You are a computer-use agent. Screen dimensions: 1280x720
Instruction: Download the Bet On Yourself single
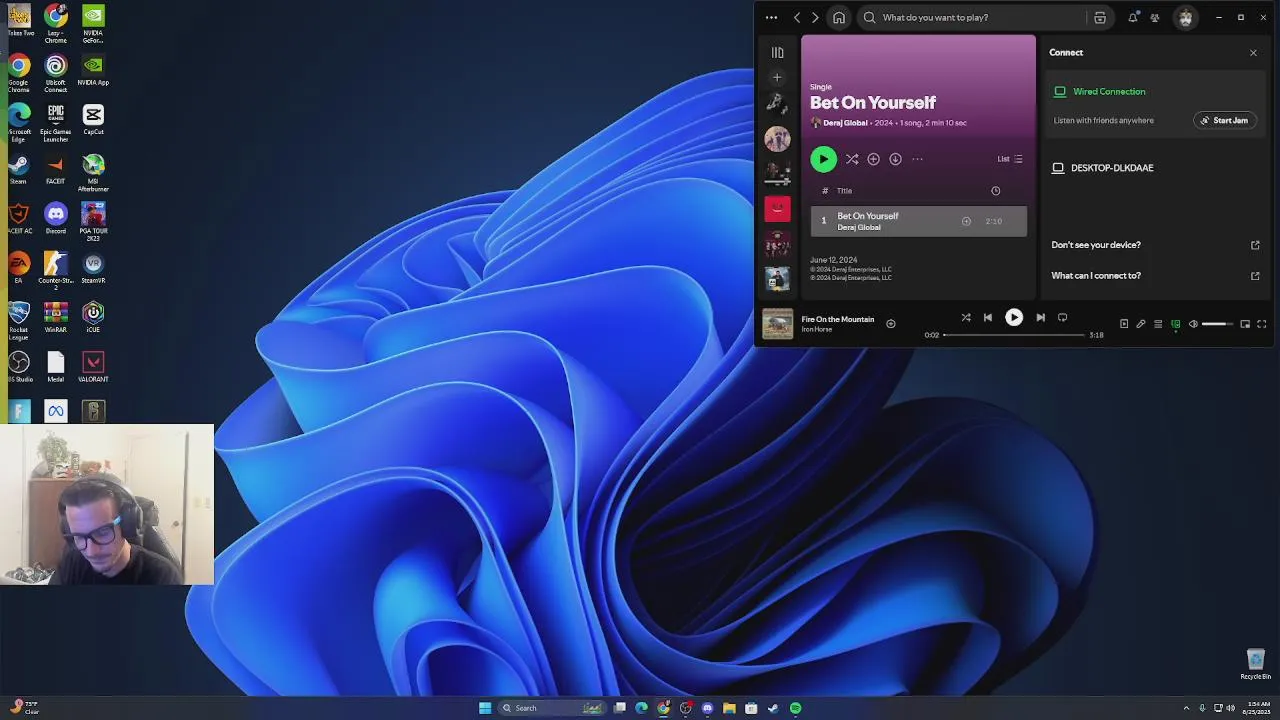pos(895,159)
